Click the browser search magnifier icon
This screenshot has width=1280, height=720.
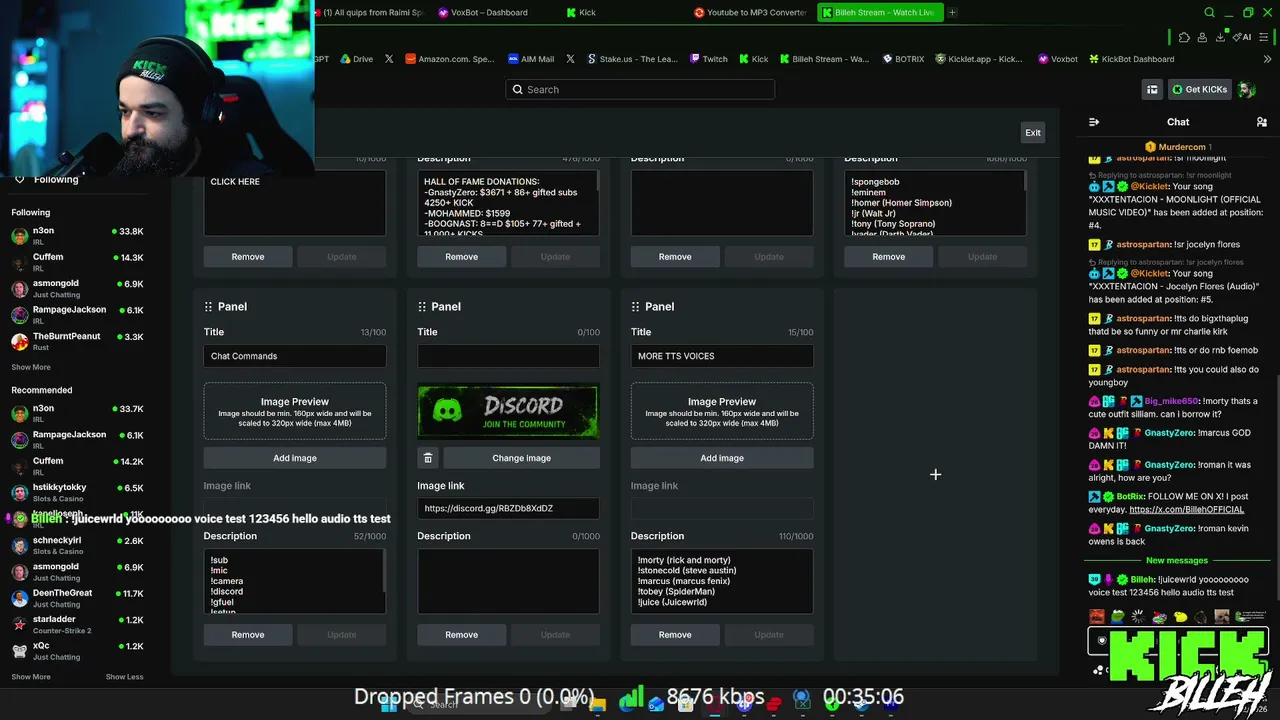click(1209, 13)
